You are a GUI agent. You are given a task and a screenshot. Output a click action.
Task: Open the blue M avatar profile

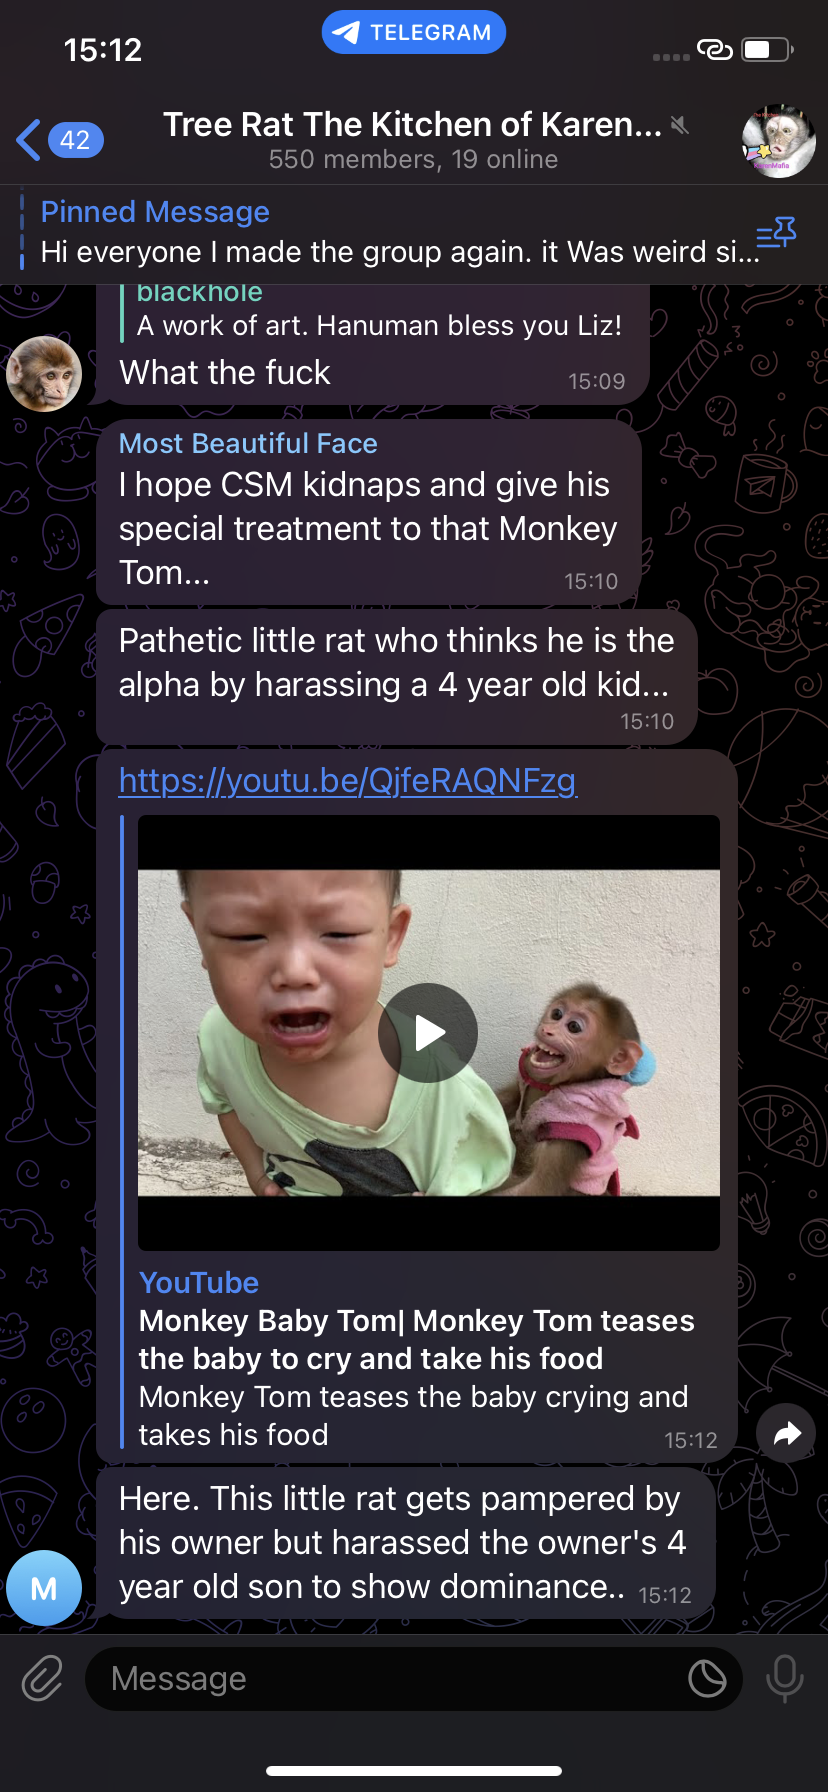[44, 1588]
